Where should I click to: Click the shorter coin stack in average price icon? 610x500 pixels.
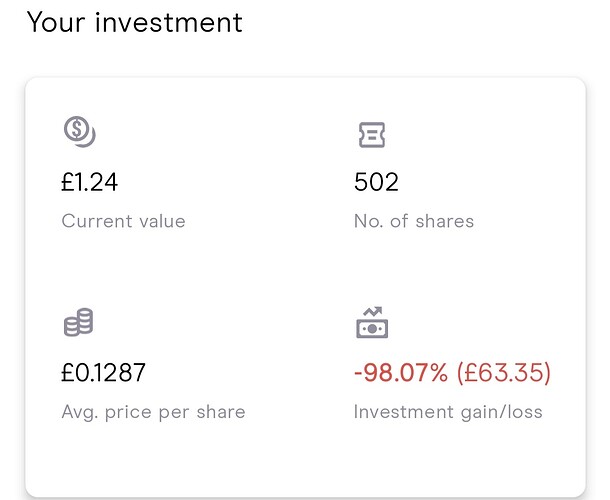[x=72, y=327]
